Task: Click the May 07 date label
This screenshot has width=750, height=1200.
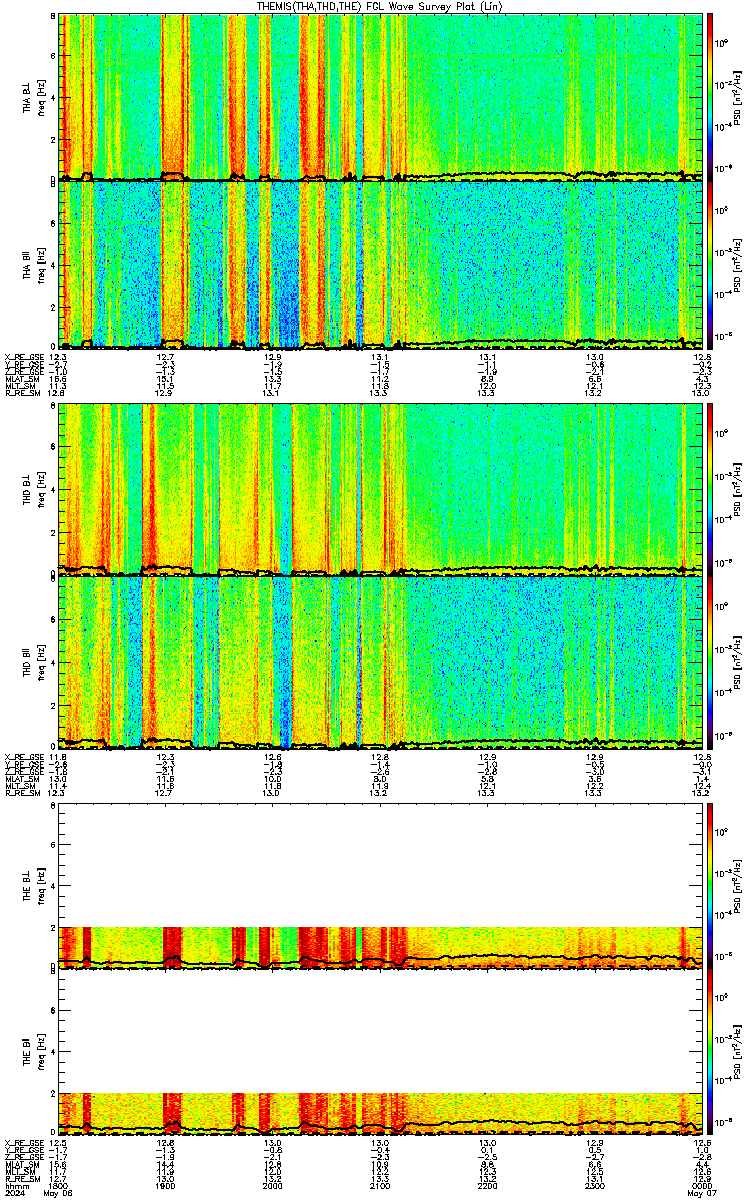Action: click(702, 1194)
